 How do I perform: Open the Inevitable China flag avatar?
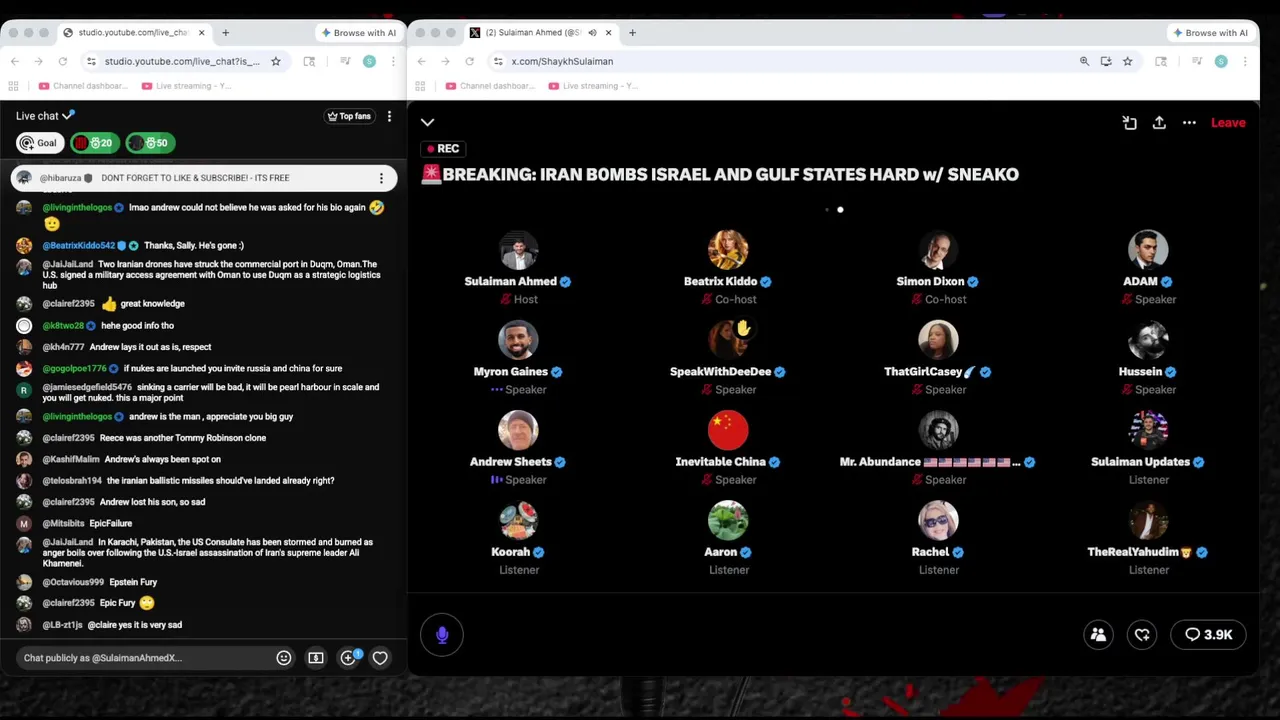point(728,431)
